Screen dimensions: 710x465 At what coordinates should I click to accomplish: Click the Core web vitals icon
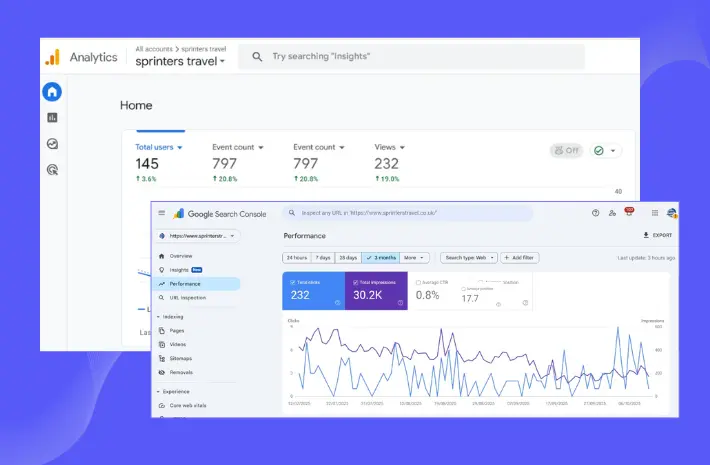click(x=162, y=406)
